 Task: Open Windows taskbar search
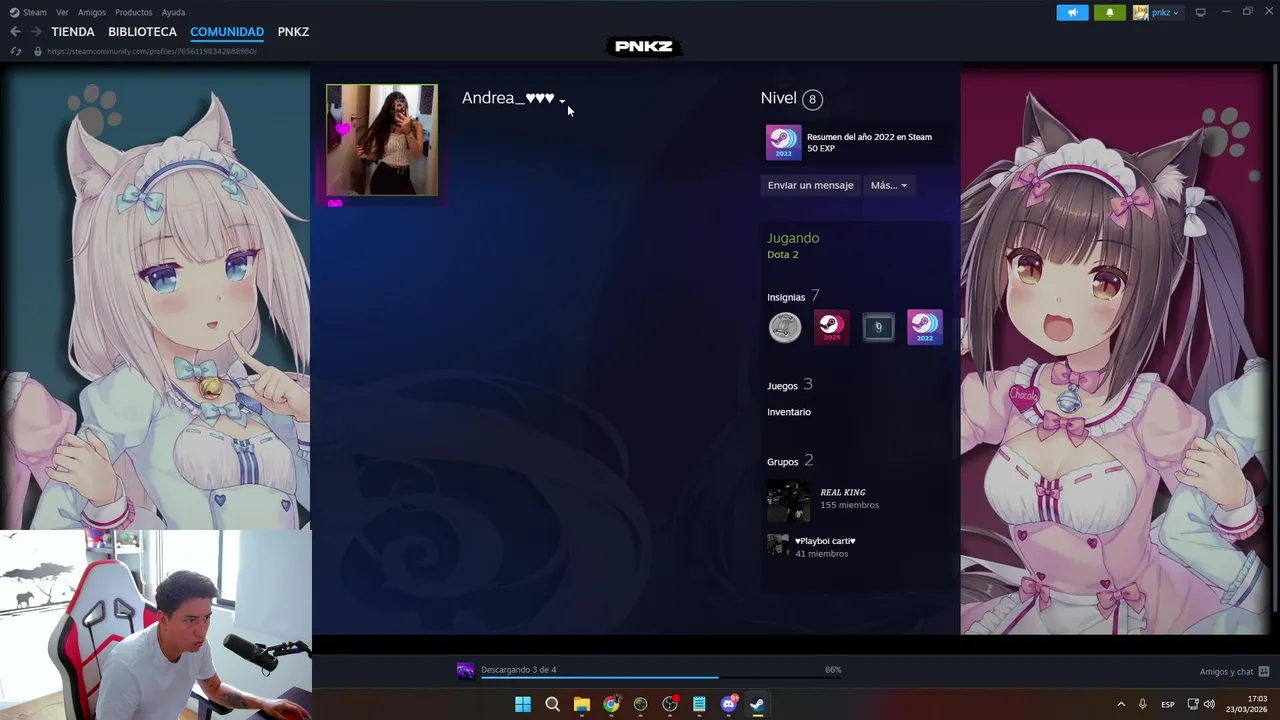(552, 704)
